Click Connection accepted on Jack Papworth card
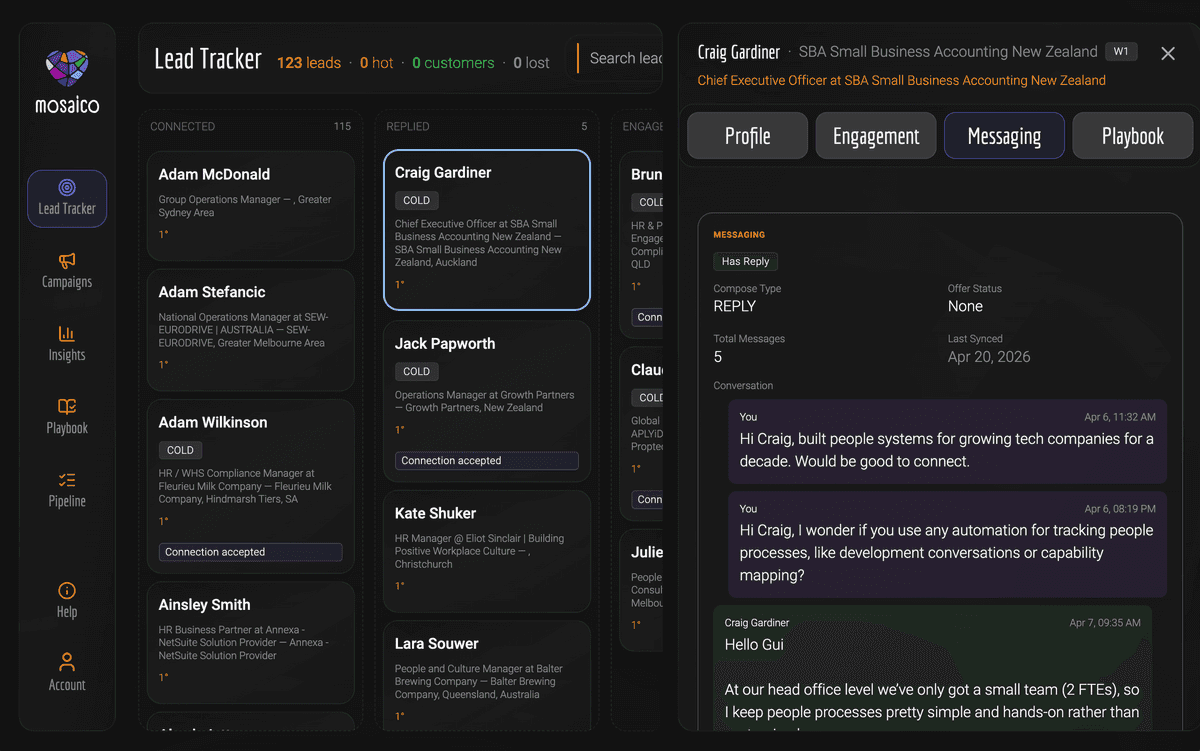Viewport: 1200px width, 751px height. [487, 461]
